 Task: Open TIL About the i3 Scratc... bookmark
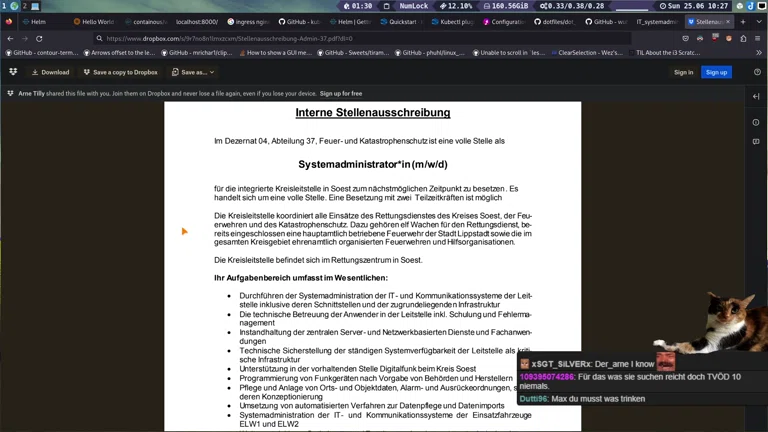click(x=664, y=52)
